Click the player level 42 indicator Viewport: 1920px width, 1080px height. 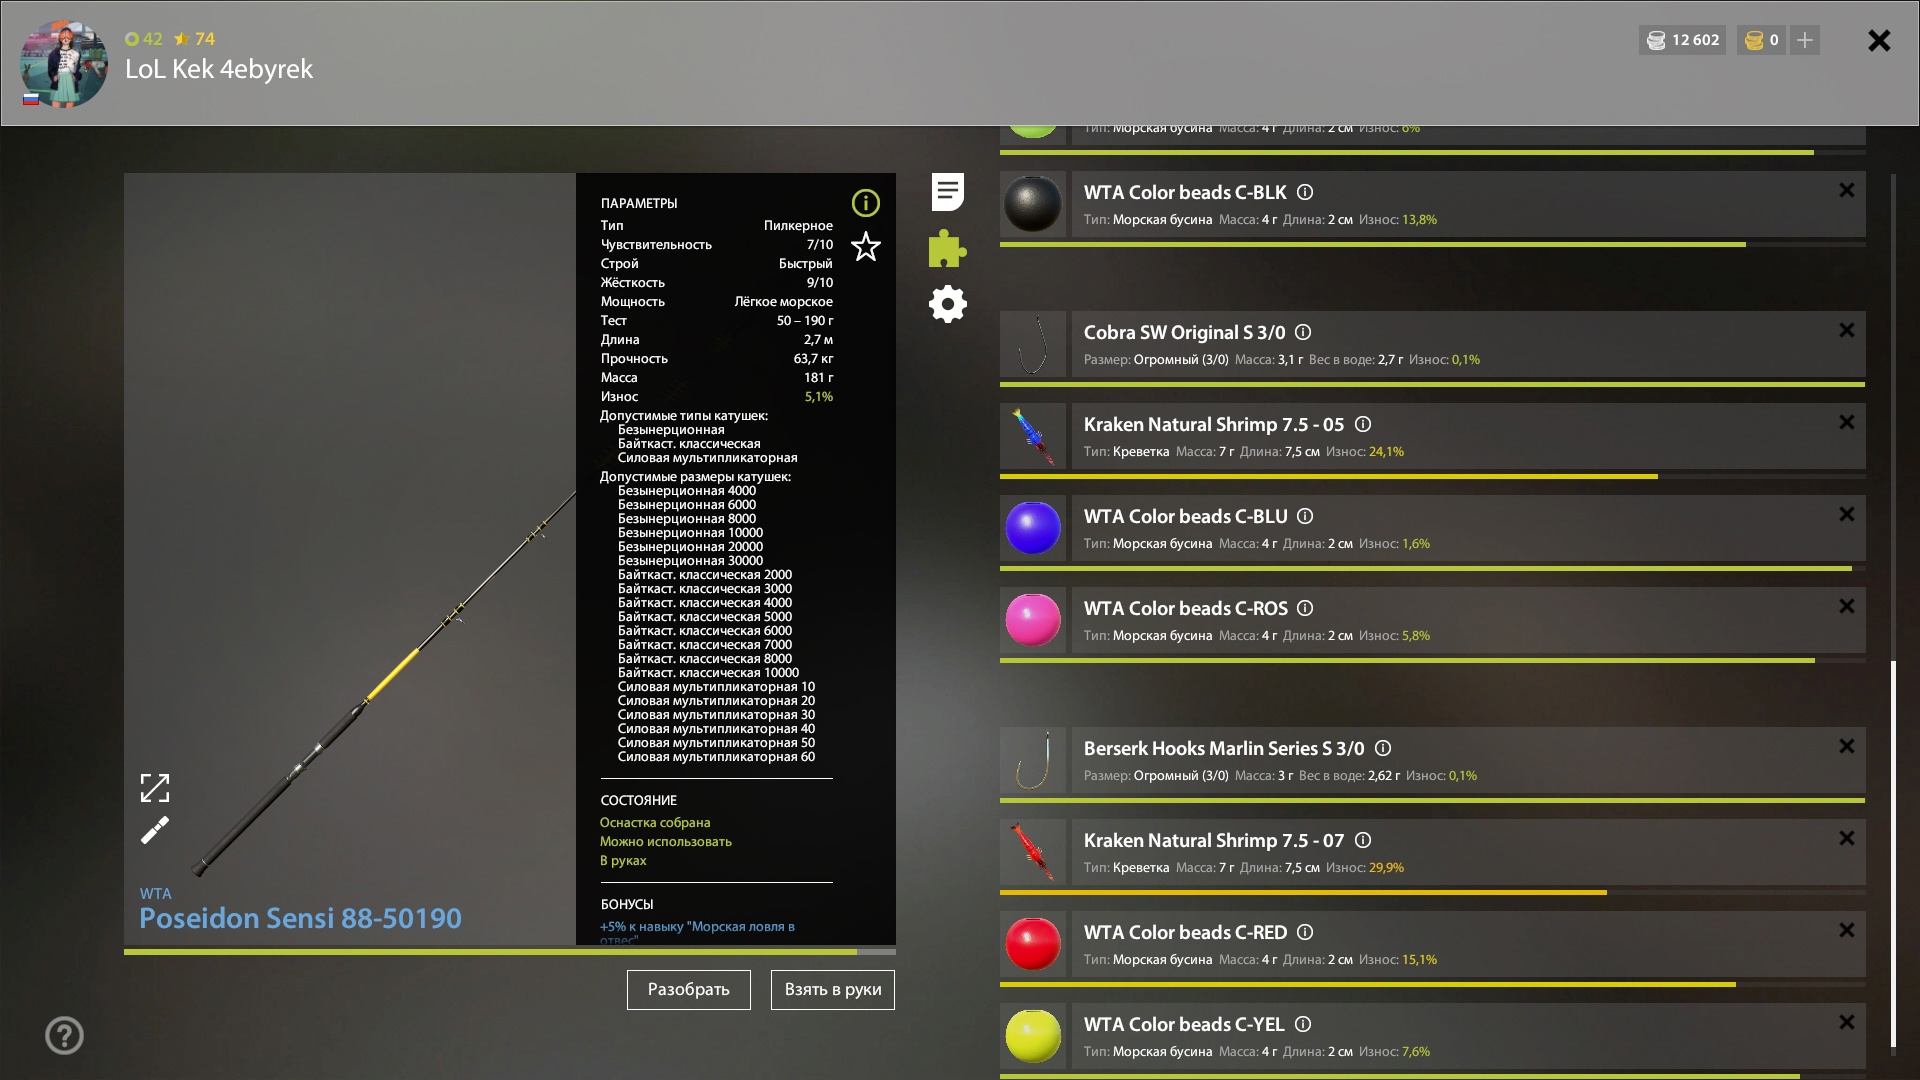click(x=144, y=39)
